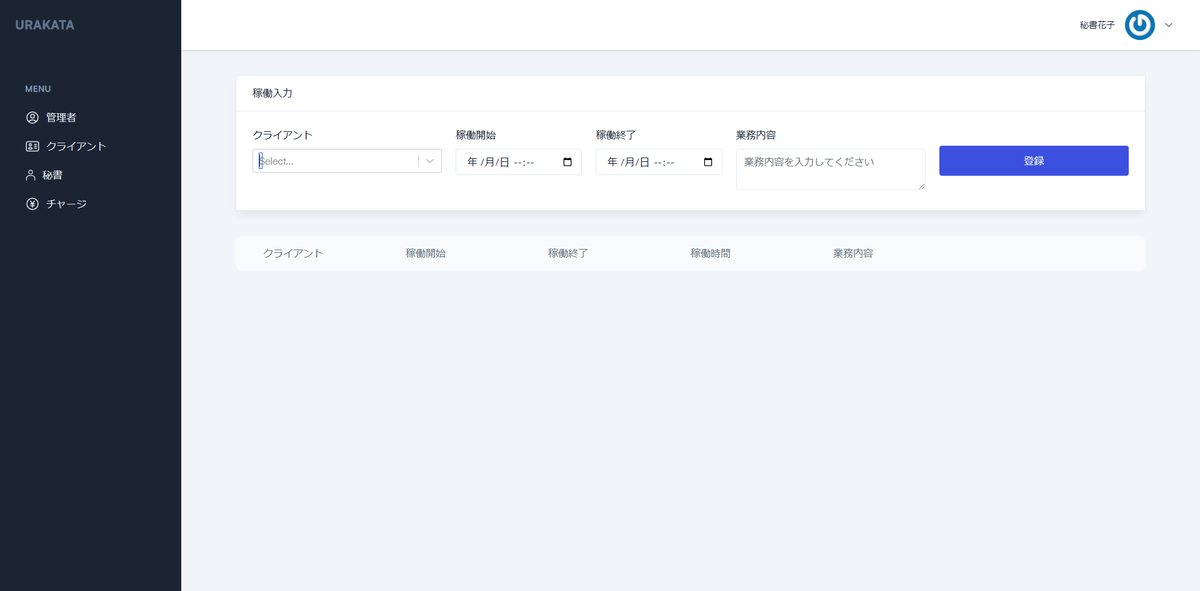Click the 管理者 person icon in sidebar
Image resolution: width=1200 pixels, height=591 pixels.
coord(32,118)
